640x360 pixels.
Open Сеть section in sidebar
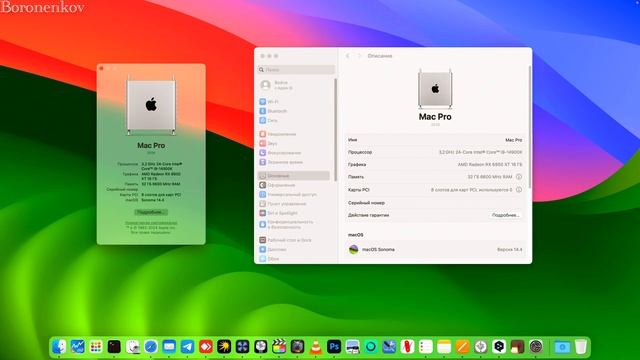(269, 120)
